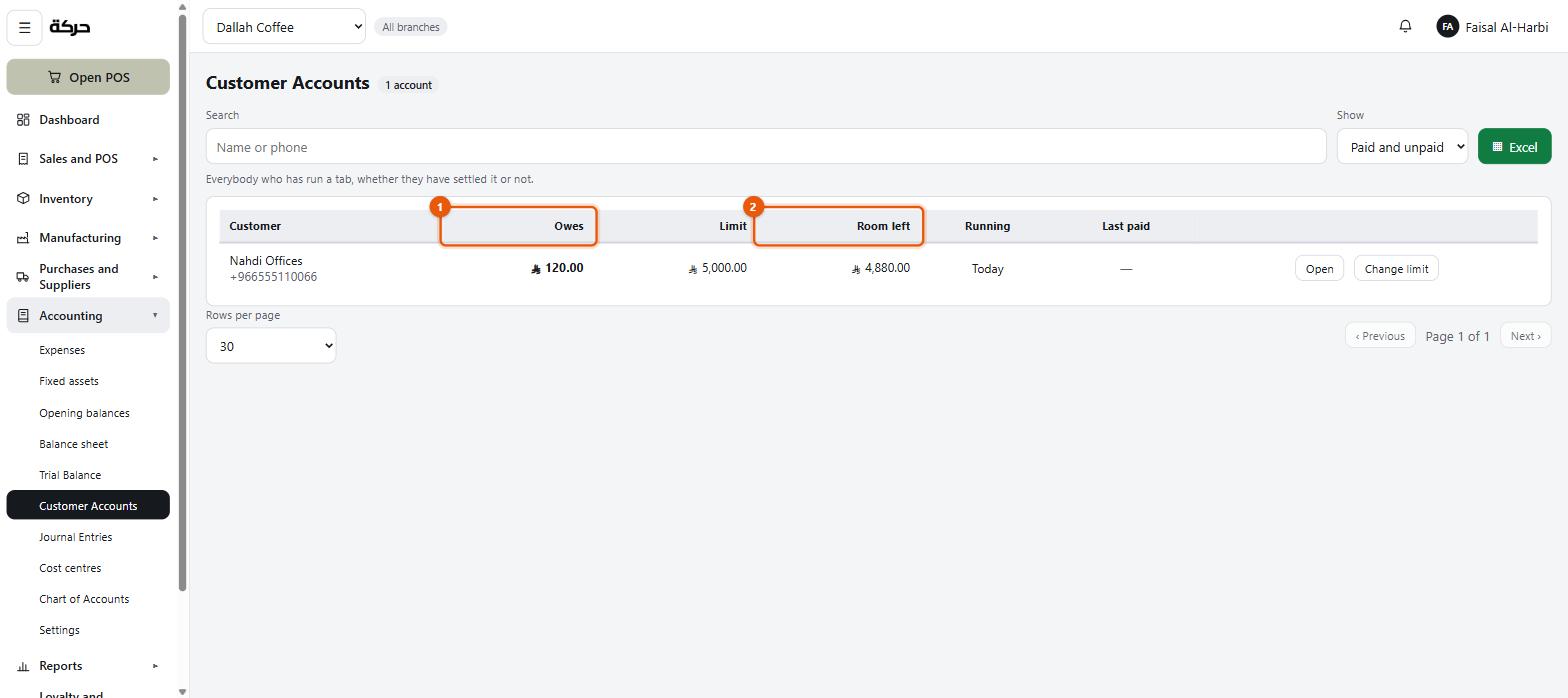Open the Dallah Coffee company dropdown

pyautogui.click(x=284, y=27)
